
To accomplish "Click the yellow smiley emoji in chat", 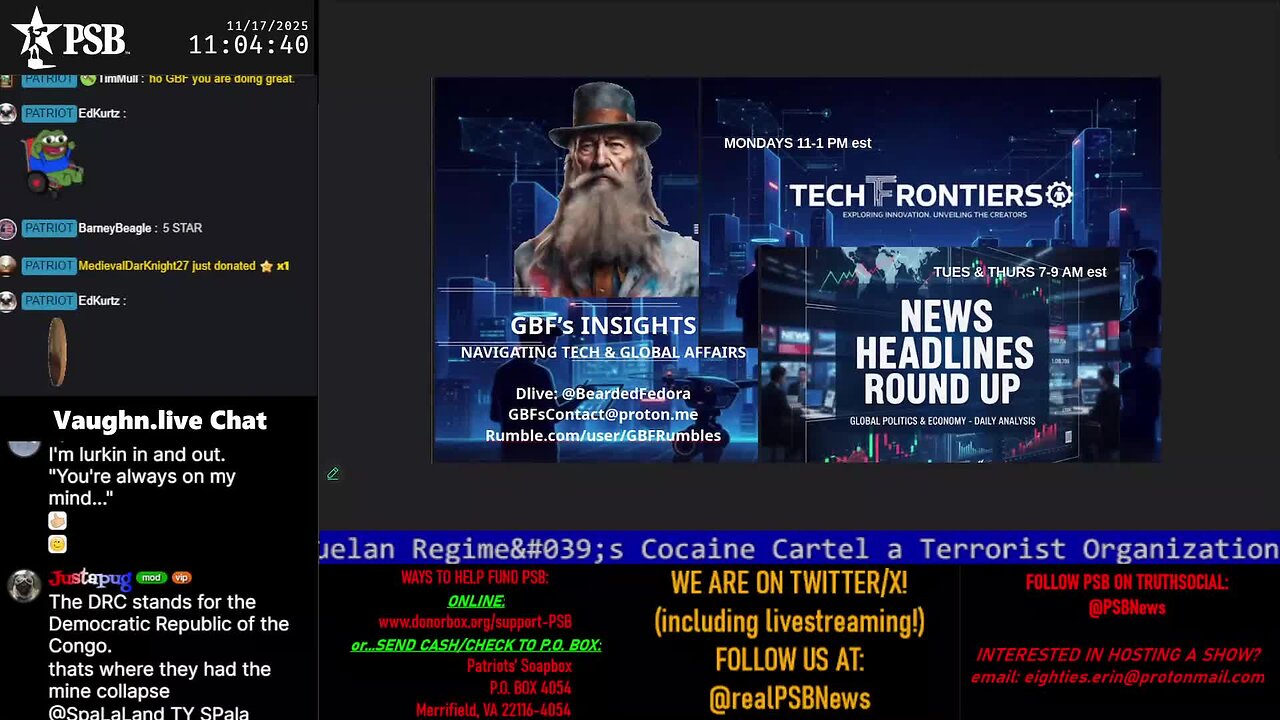I will 57,544.
